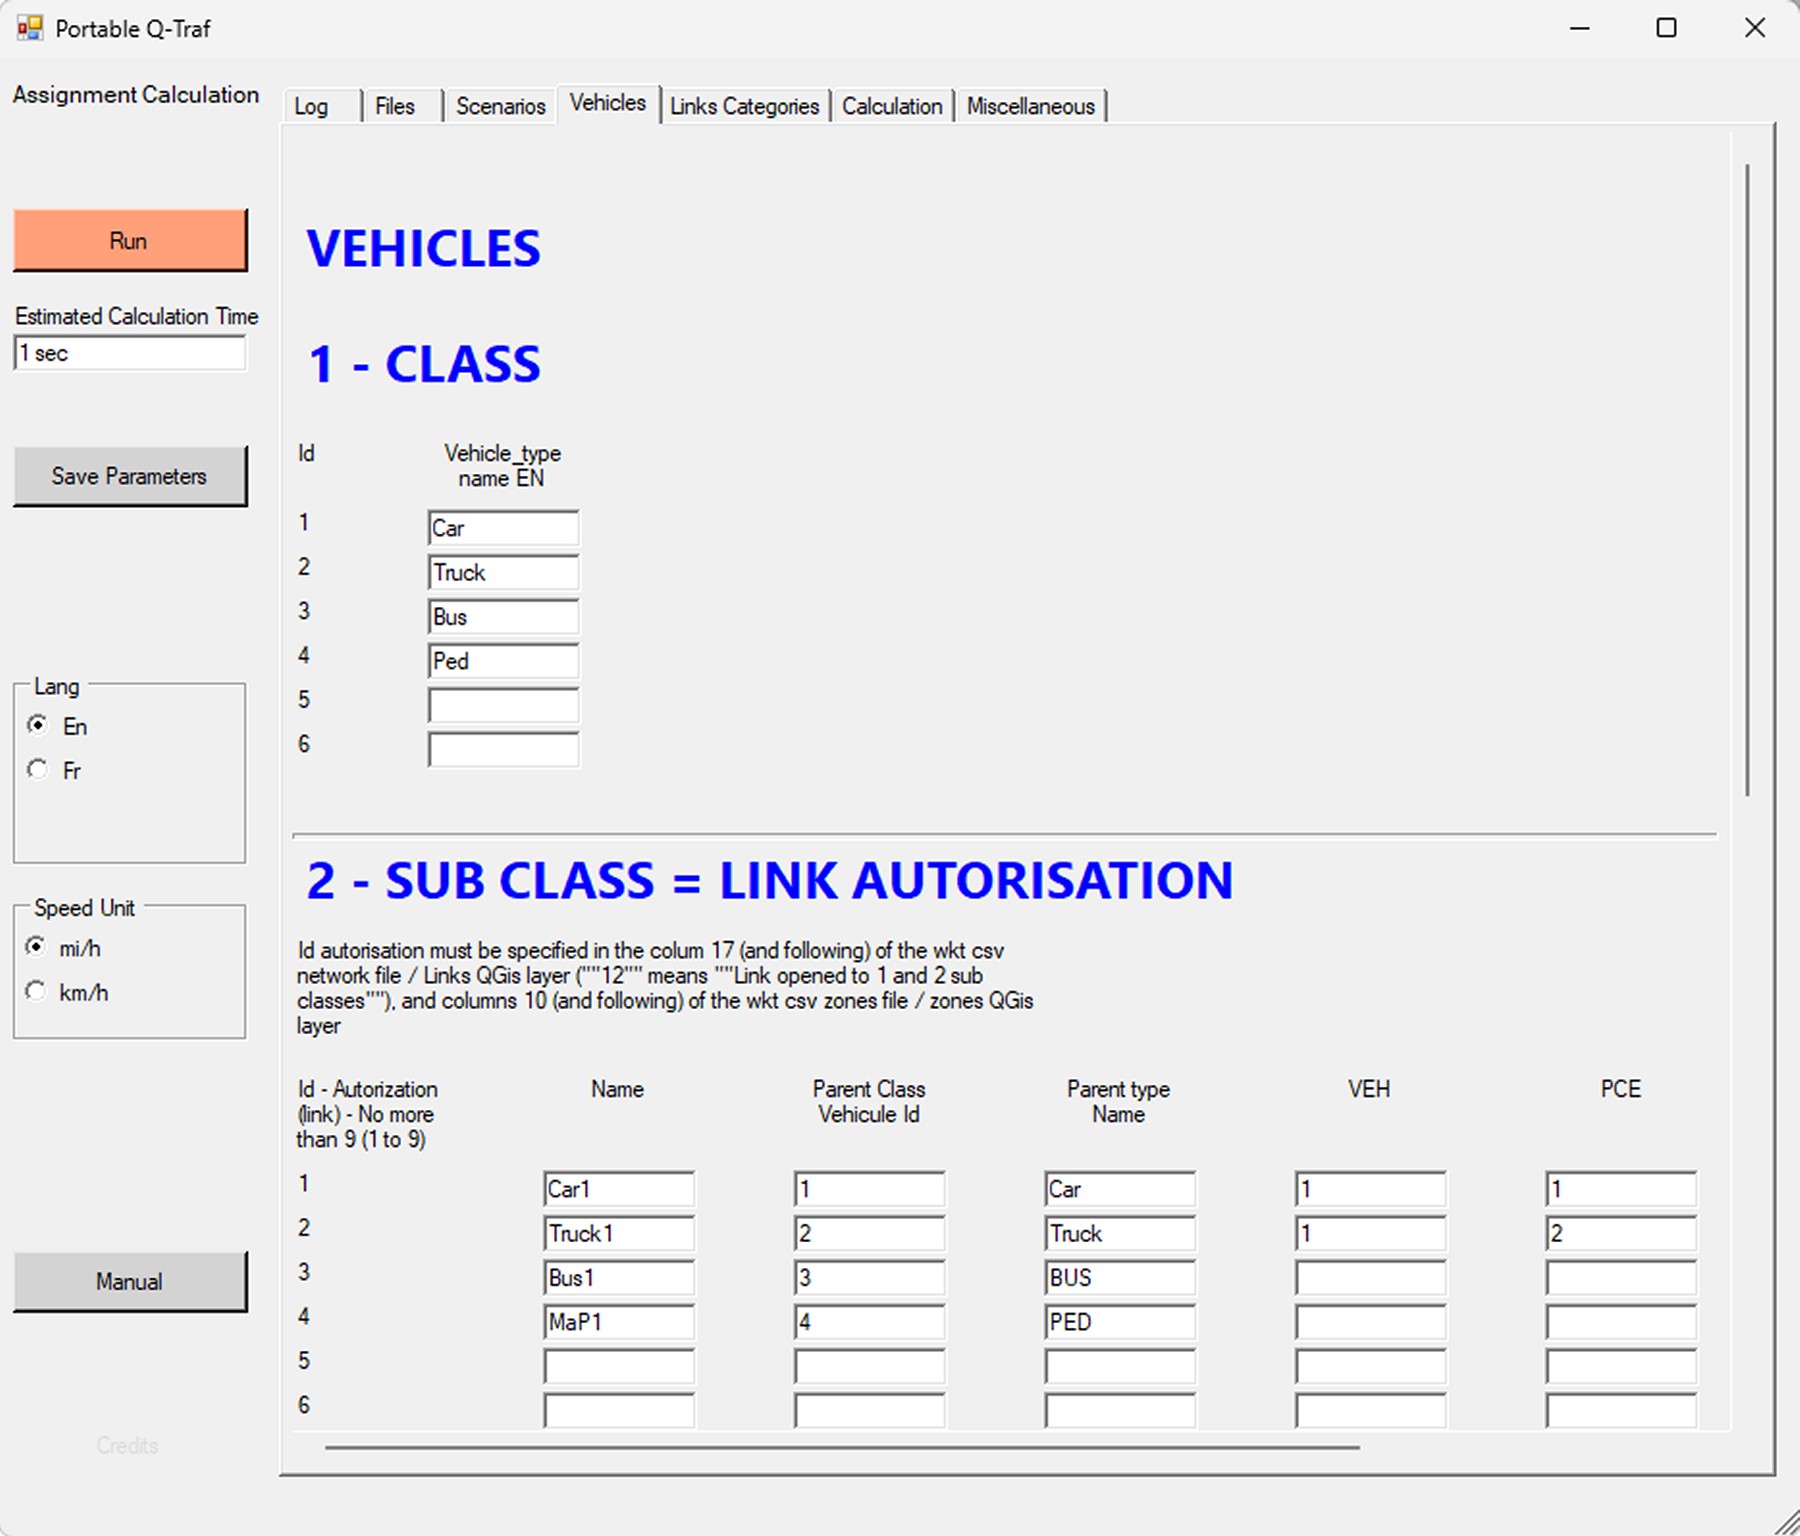This screenshot has width=1800, height=1536.
Task: Select the Vehicles tab
Action: 608,103
